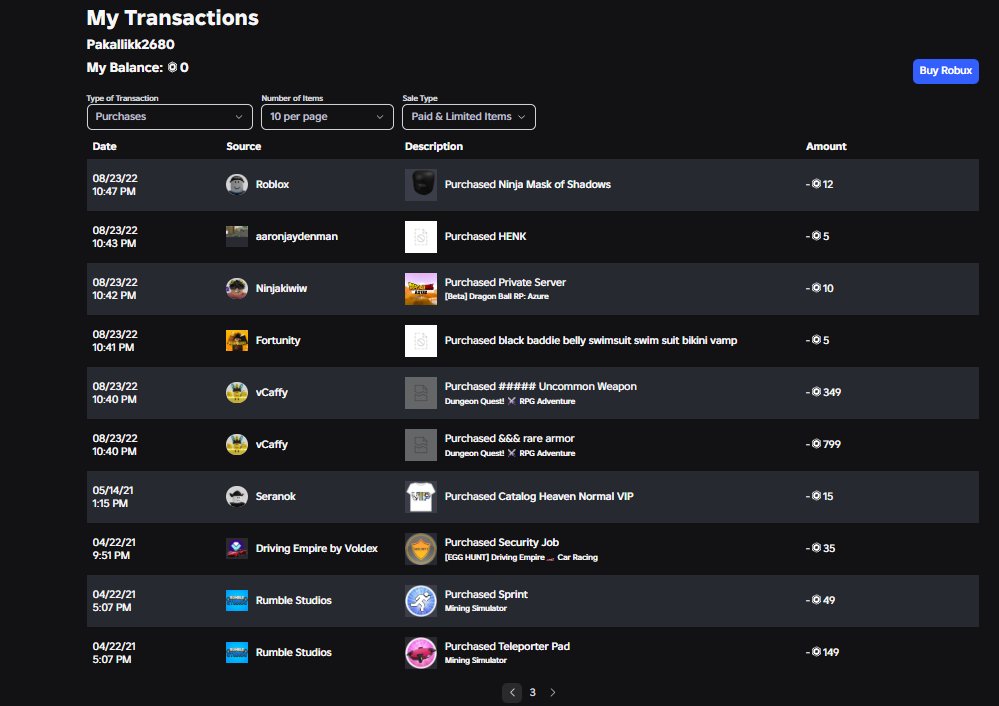
Task: Open black baddie swimsuit item thumbnail
Action: 420,341
